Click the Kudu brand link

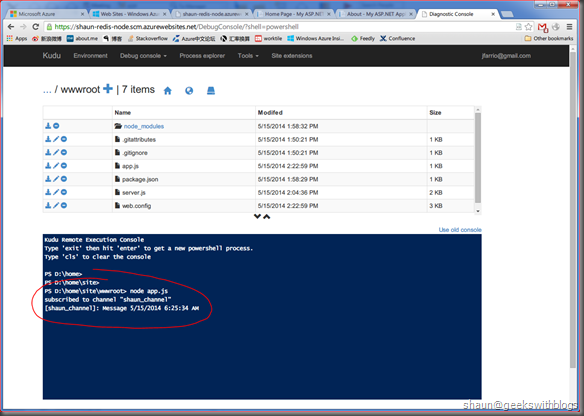pyautogui.click(x=51, y=55)
